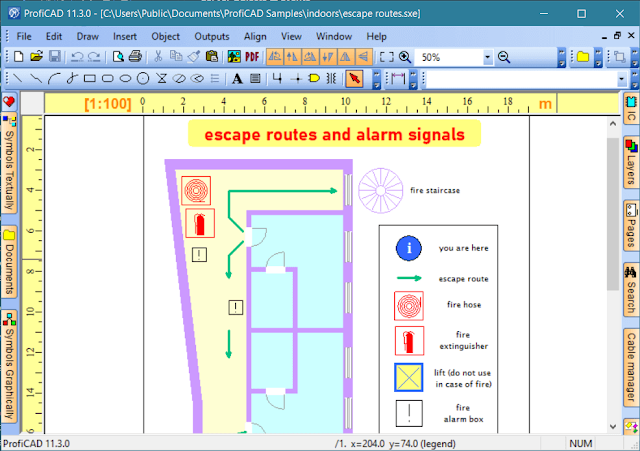
Task: Open the Insert menu
Action: click(125, 36)
